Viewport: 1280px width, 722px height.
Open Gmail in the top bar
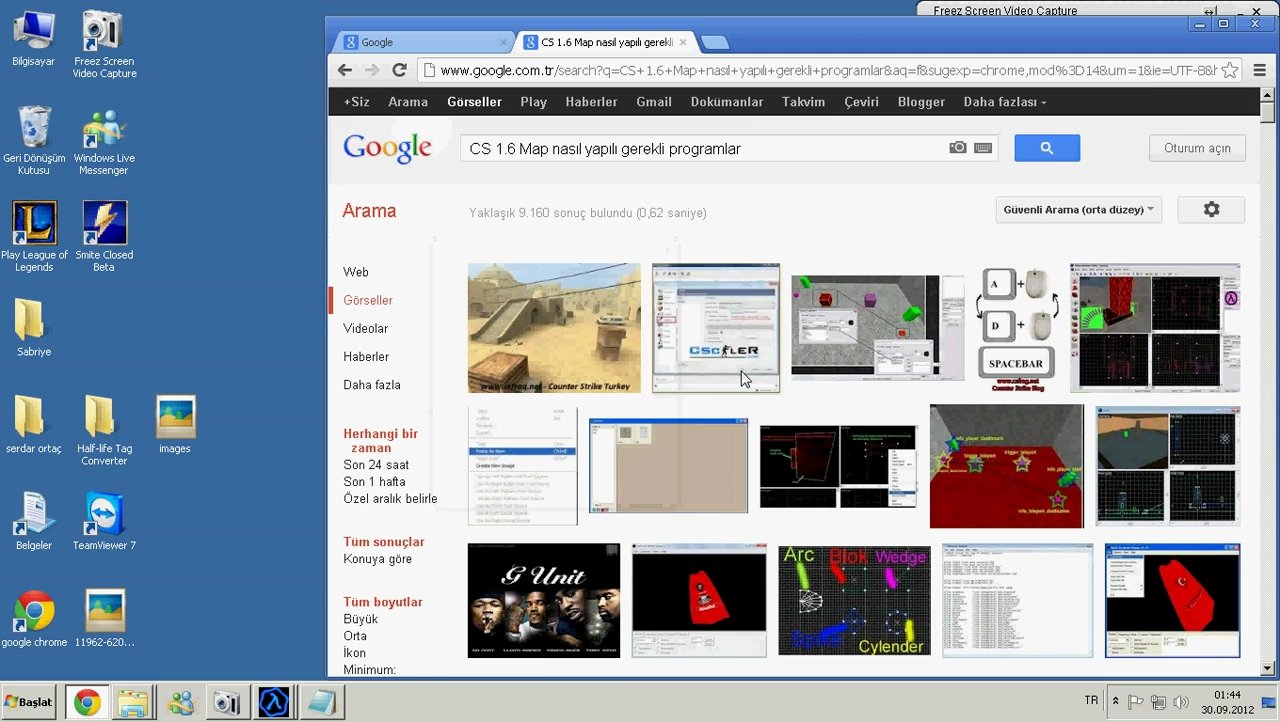654,102
